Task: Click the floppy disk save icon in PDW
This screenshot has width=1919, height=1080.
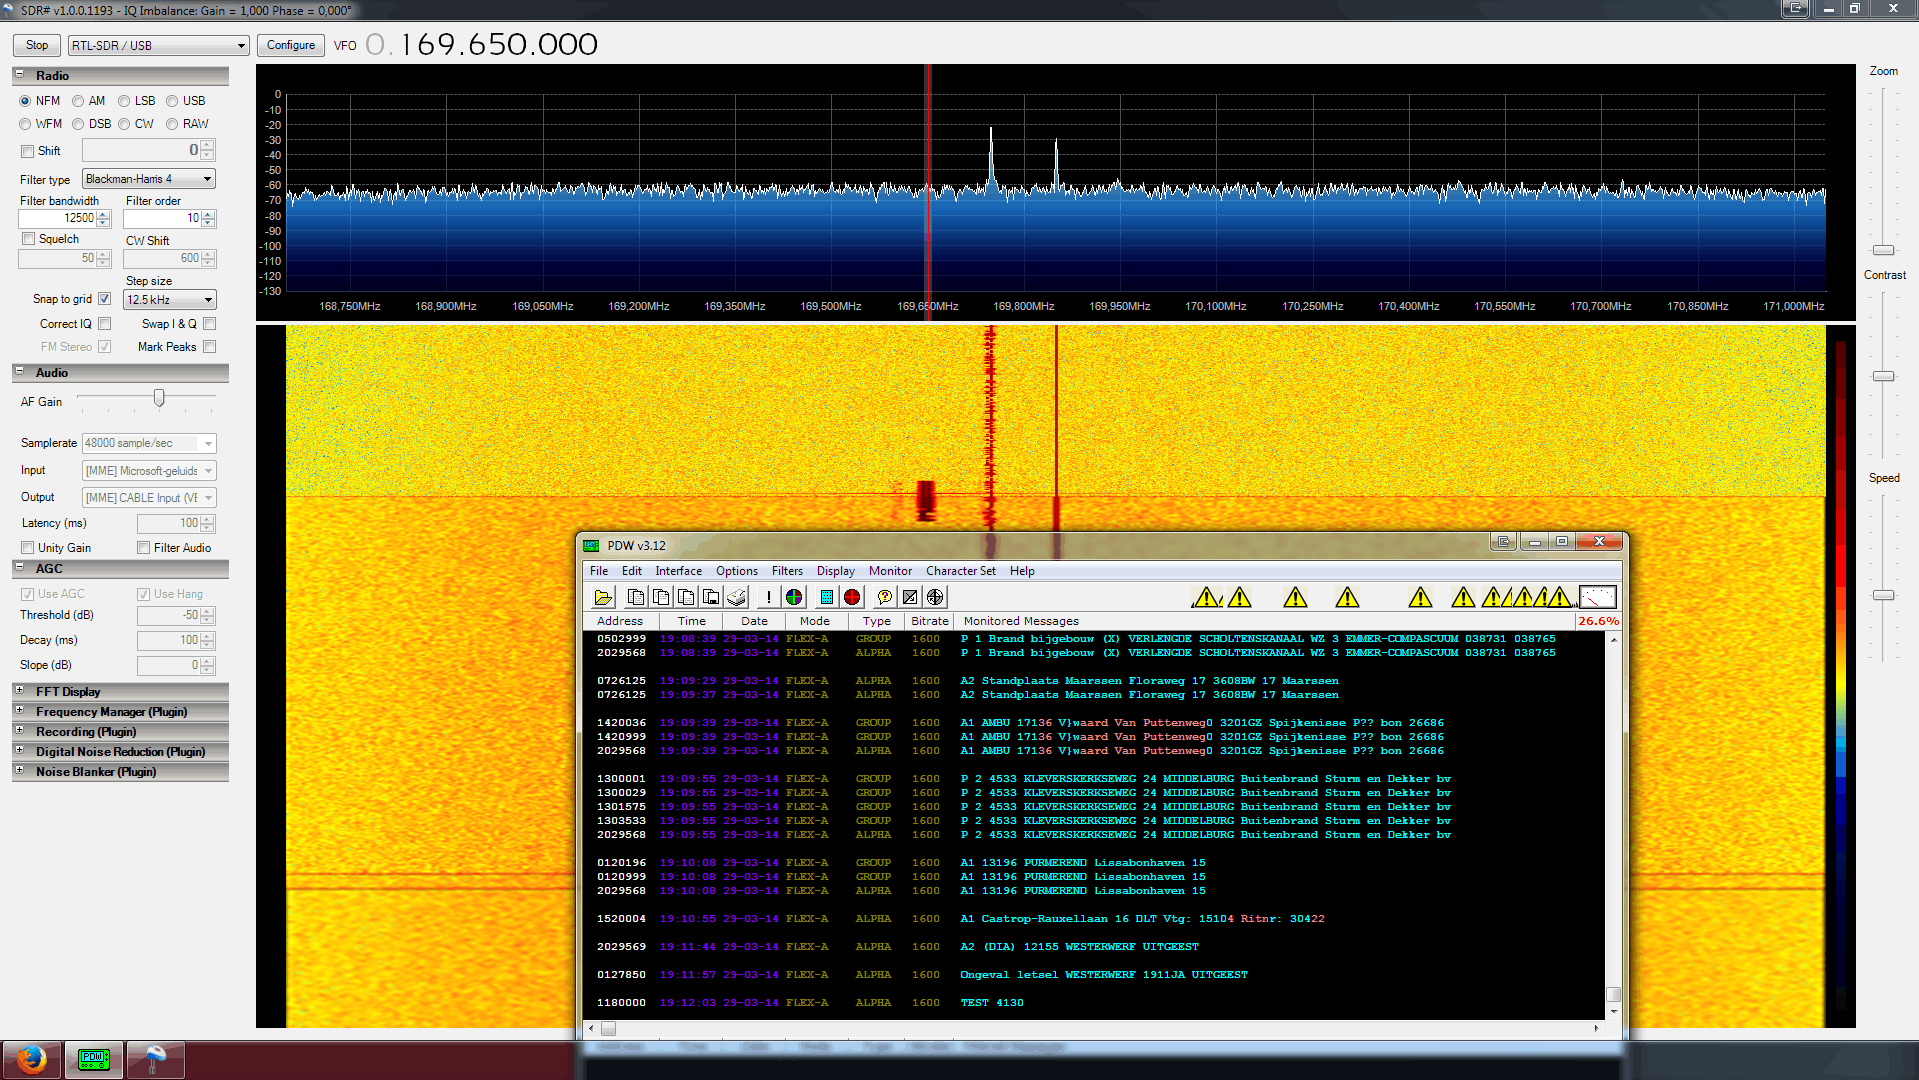Action: (x=711, y=597)
